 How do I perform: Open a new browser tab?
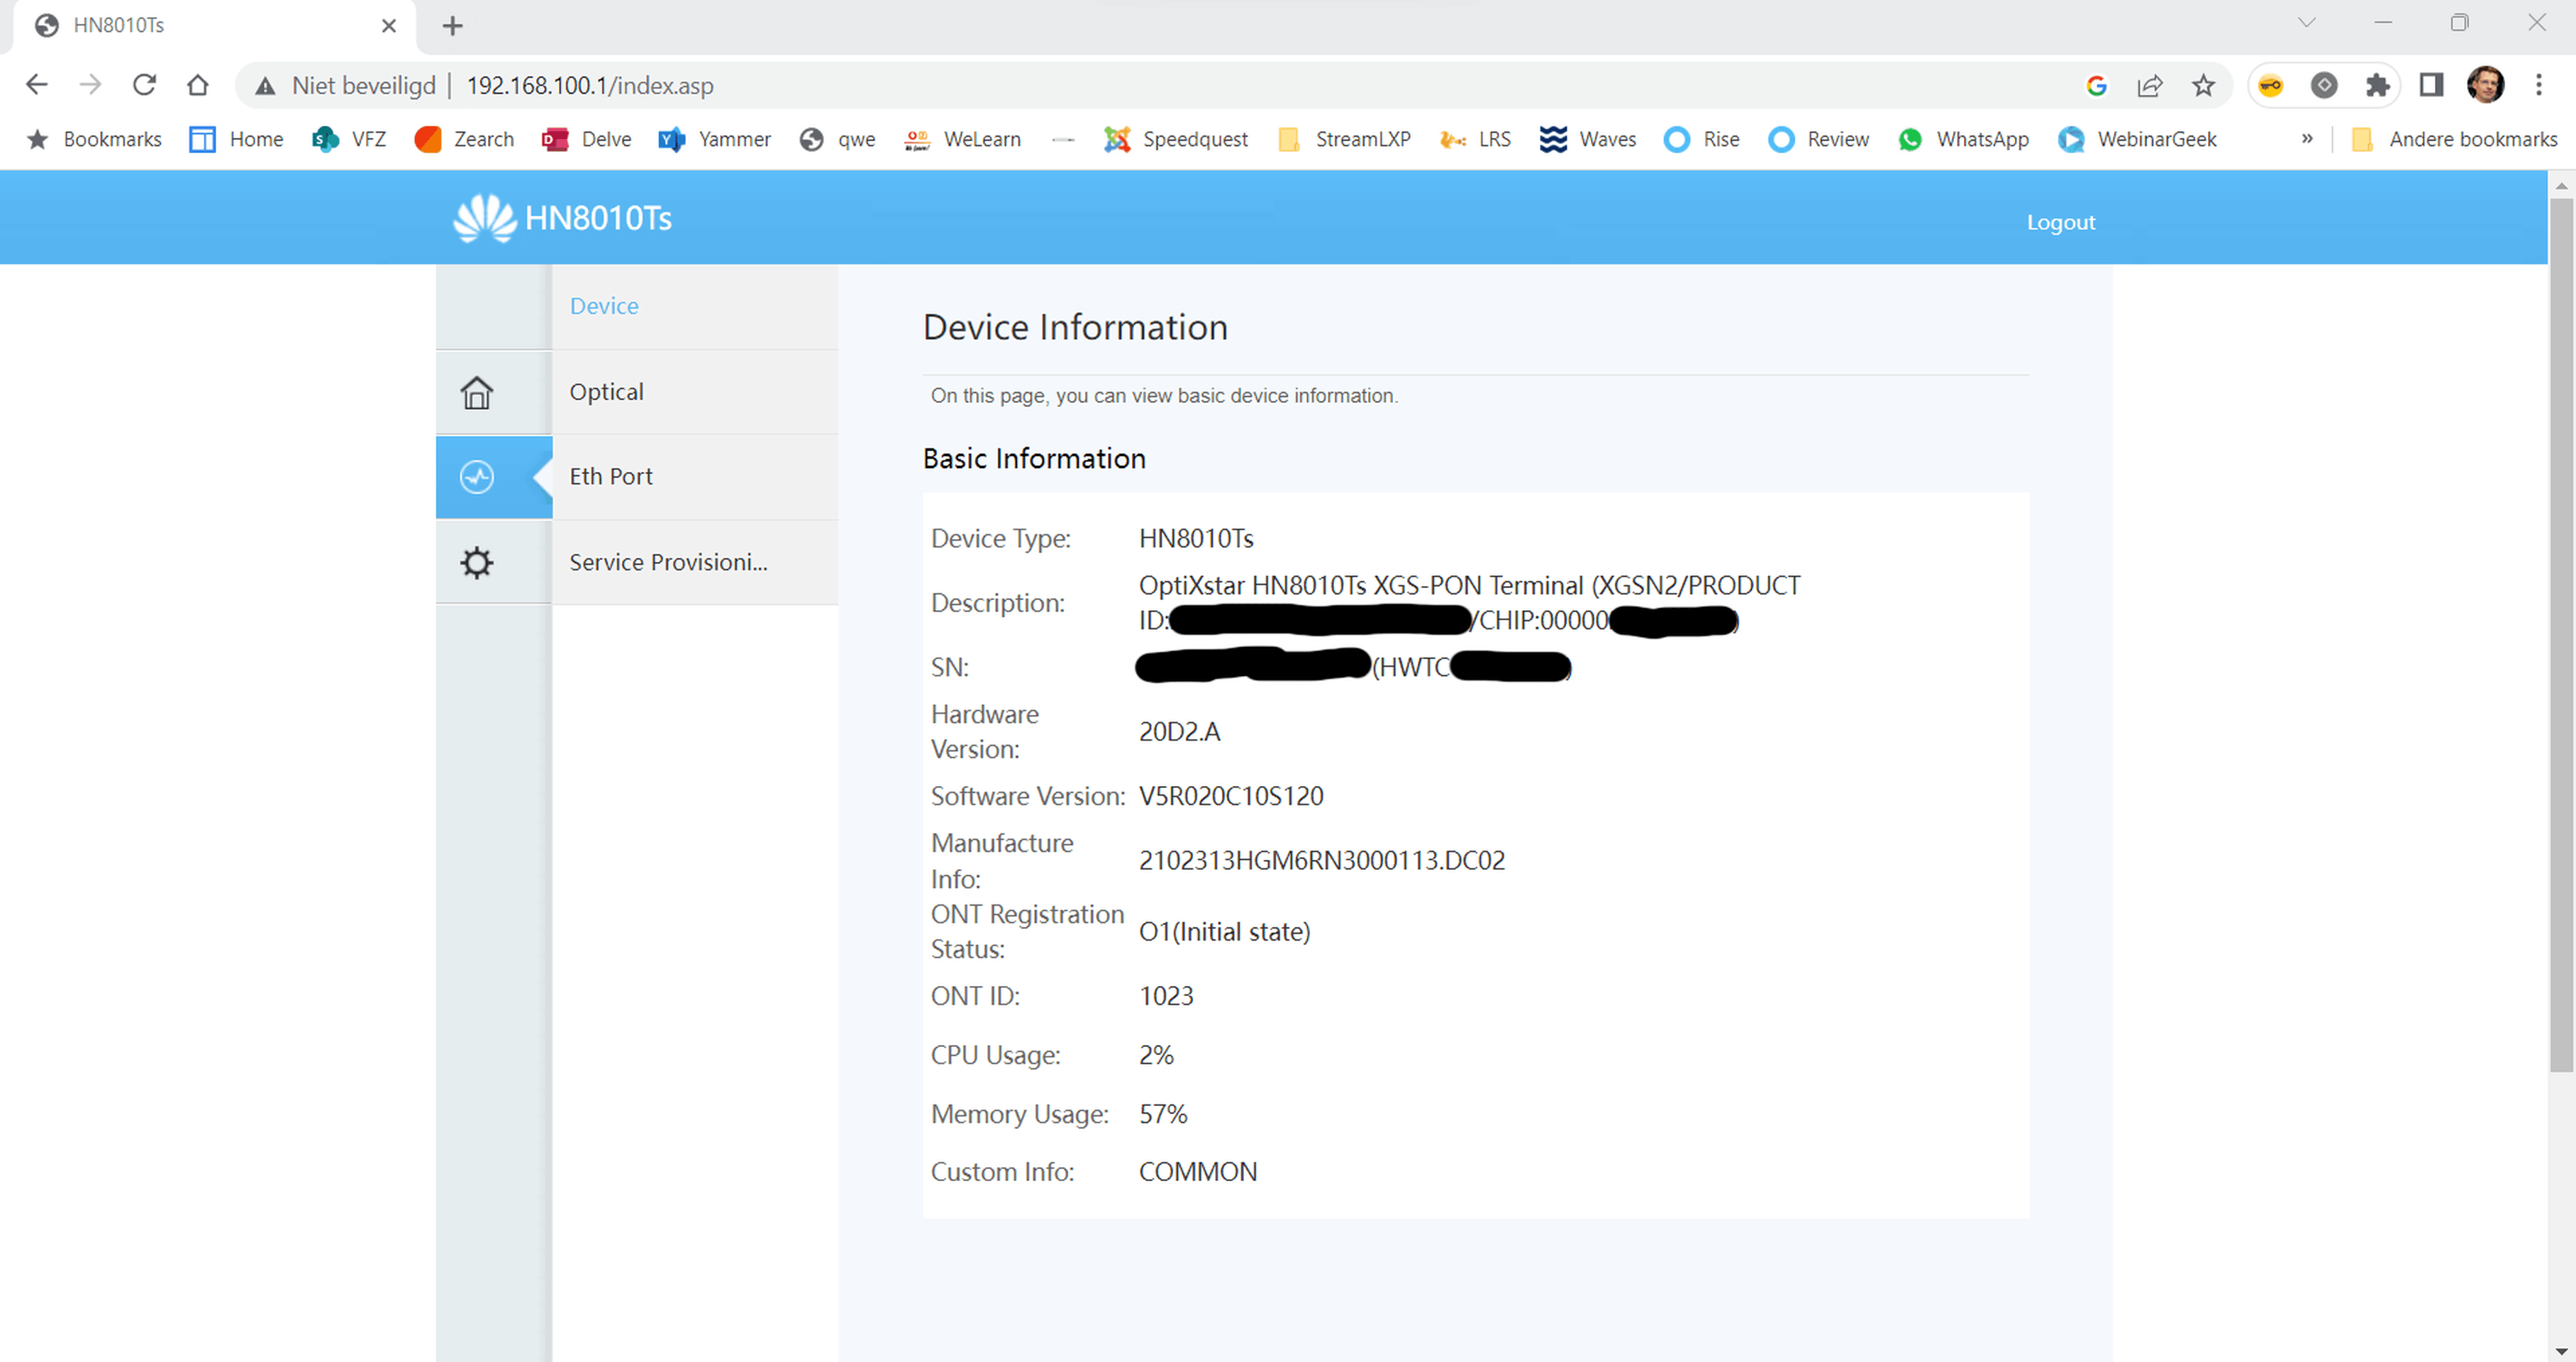pyautogui.click(x=453, y=26)
